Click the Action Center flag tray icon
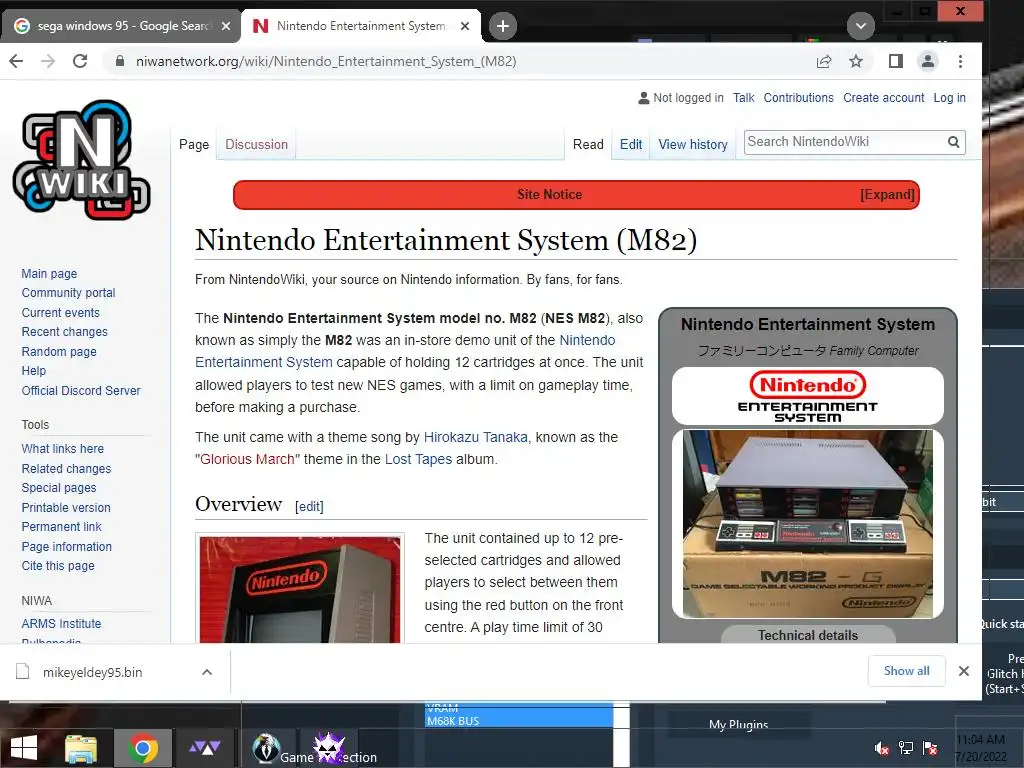Screen dimensions: 1024x768 pyautogui.click(x=930, y=748)
